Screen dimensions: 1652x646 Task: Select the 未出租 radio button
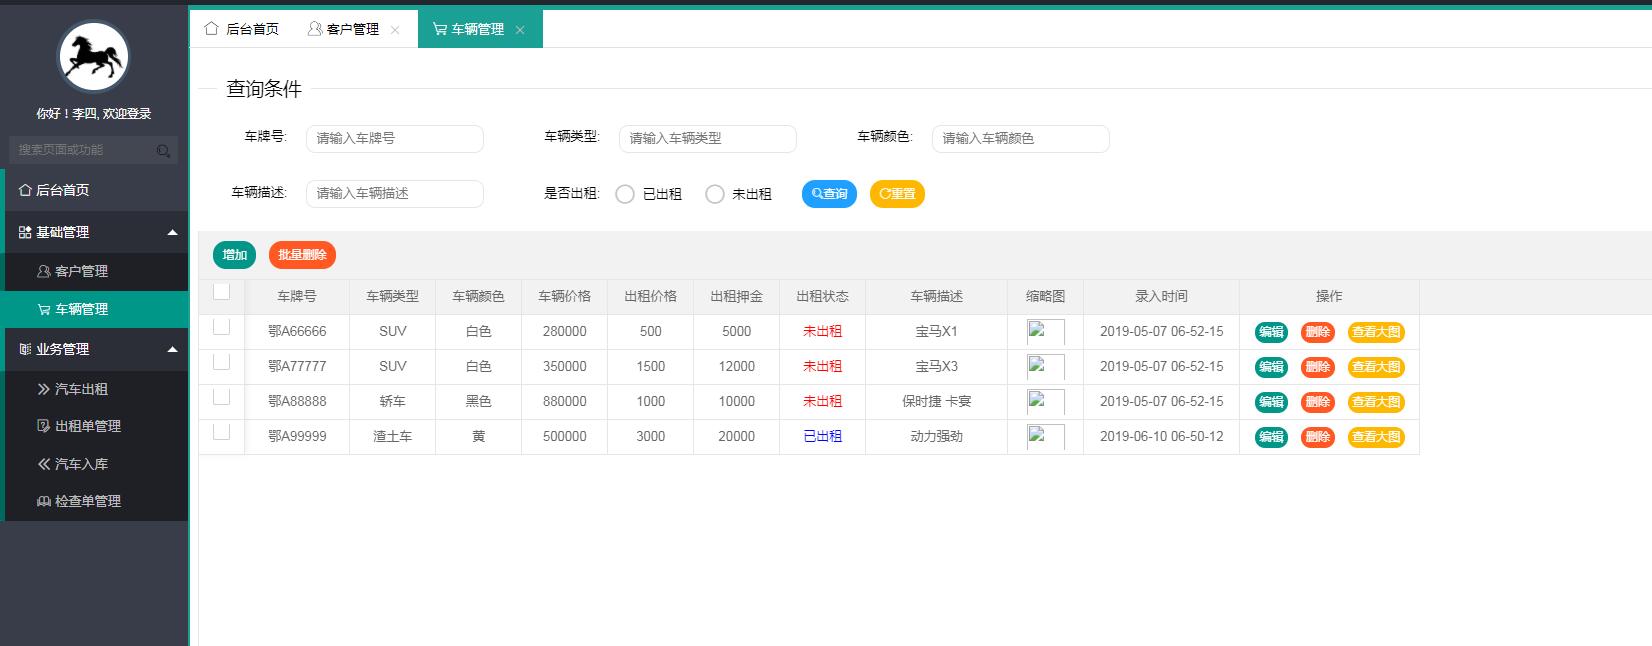(715, 194)
